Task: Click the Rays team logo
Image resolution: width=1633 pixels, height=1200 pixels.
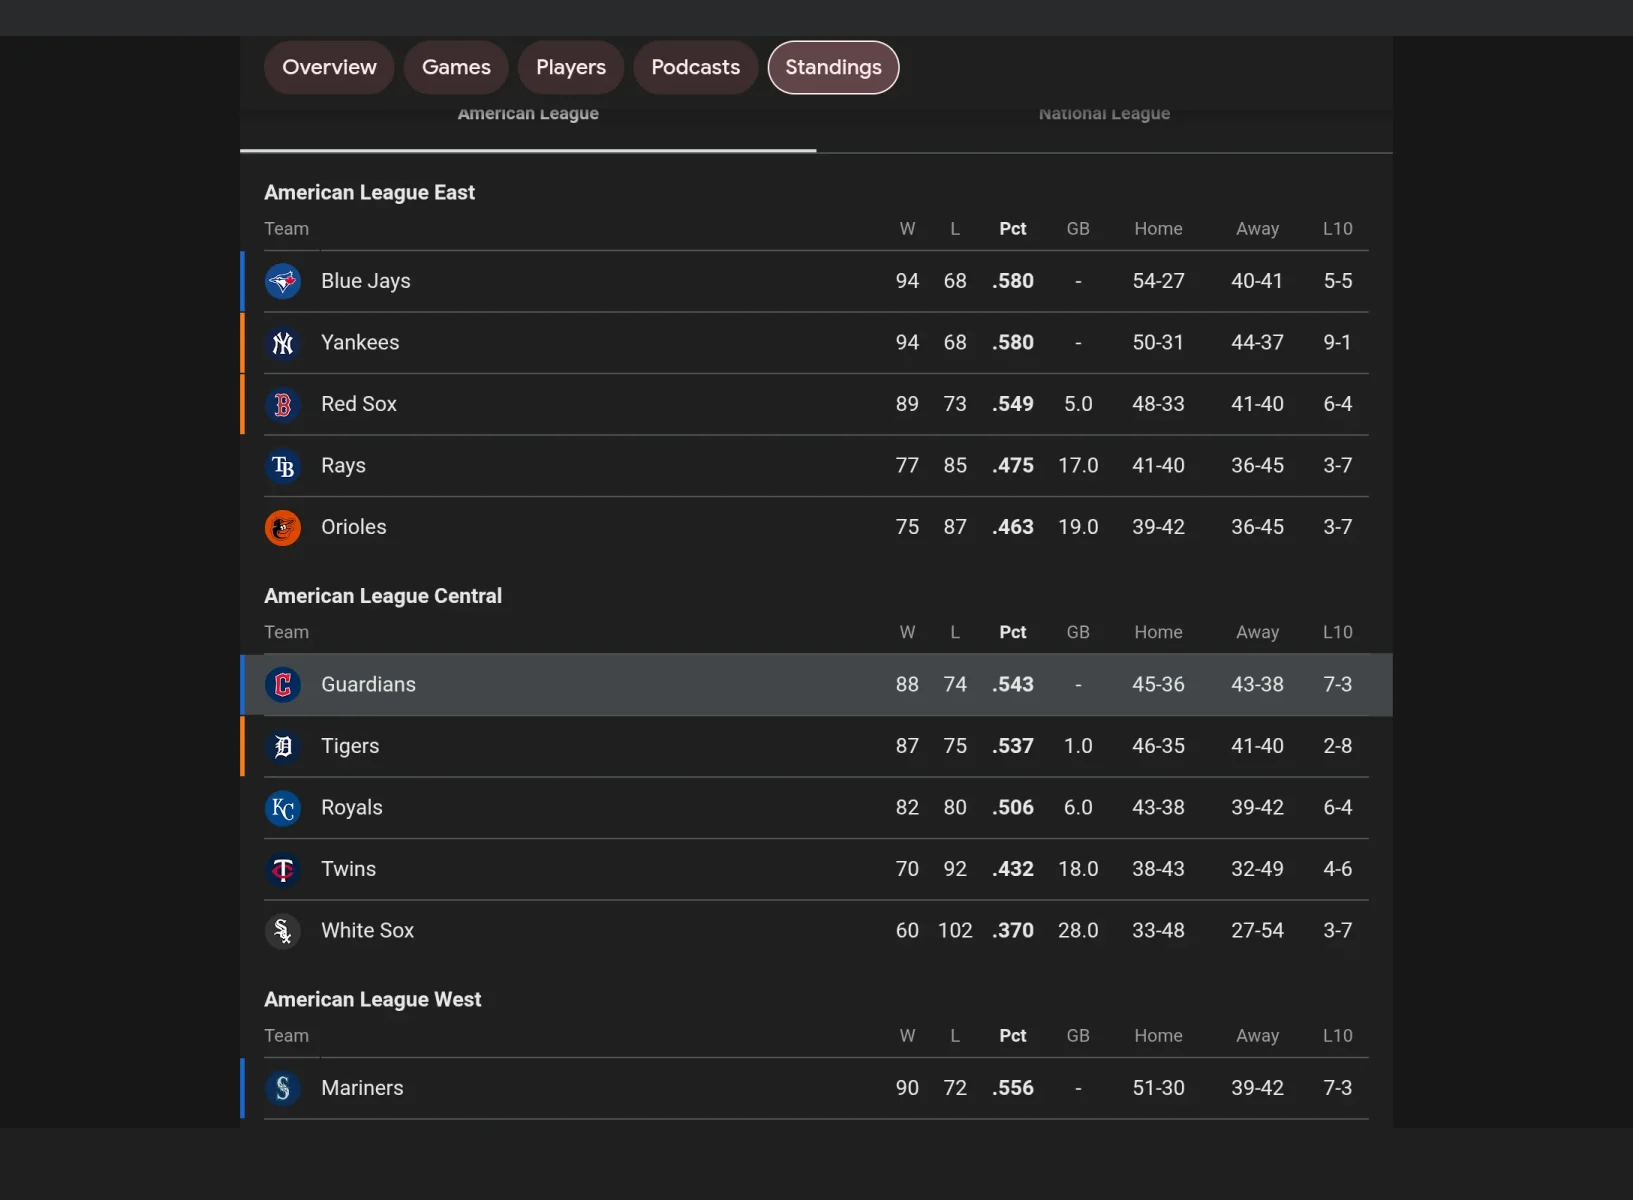Action: (x=283, y=466)
